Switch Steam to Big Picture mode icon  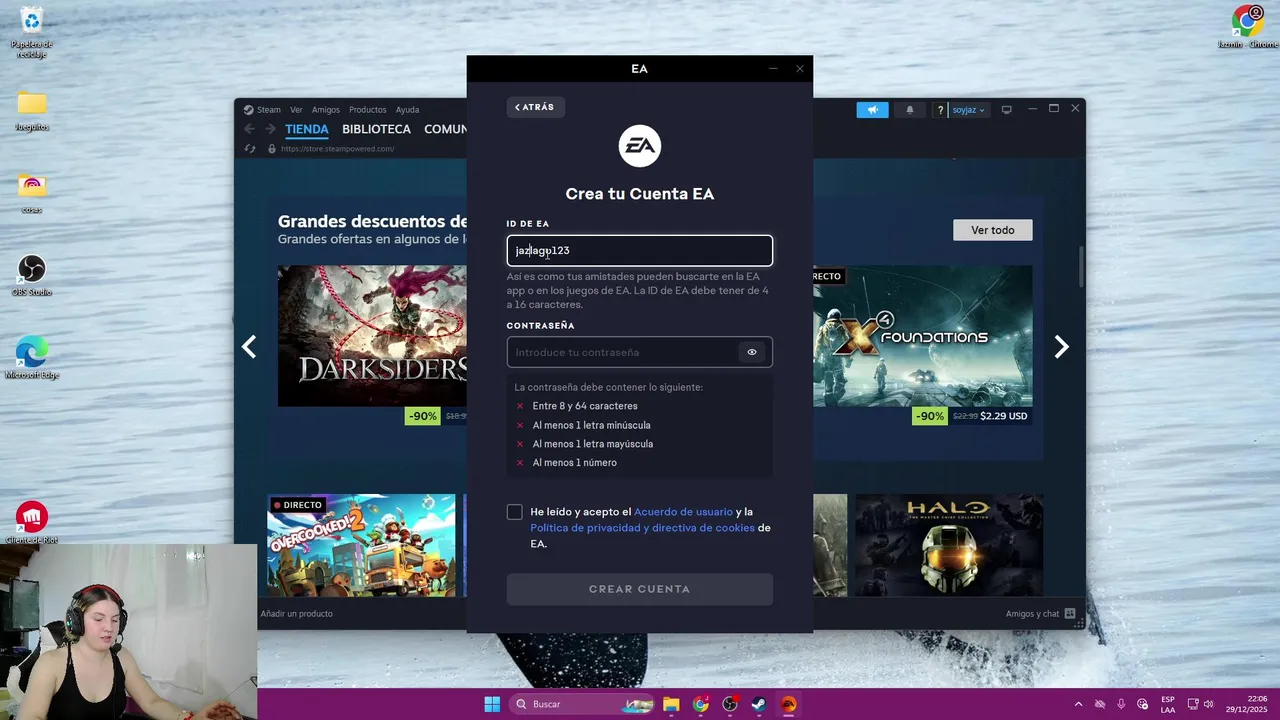pos(1007,110)
